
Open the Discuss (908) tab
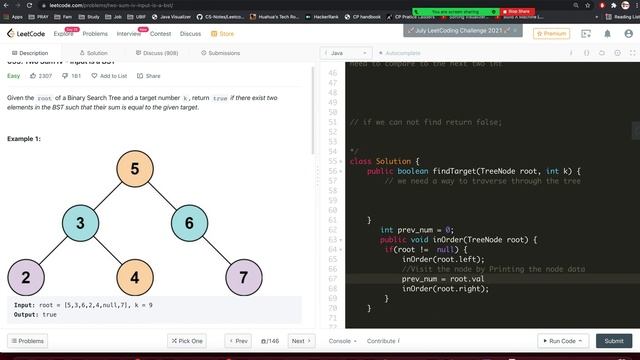157,53
